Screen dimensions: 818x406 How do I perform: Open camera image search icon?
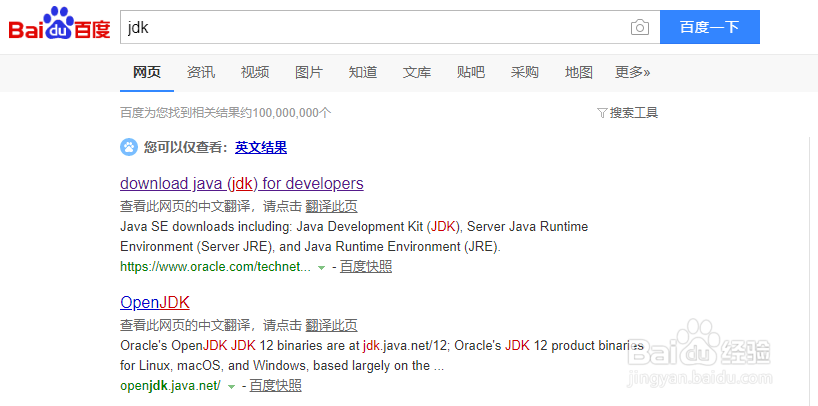pyautogui.click(x=640, y=27)
